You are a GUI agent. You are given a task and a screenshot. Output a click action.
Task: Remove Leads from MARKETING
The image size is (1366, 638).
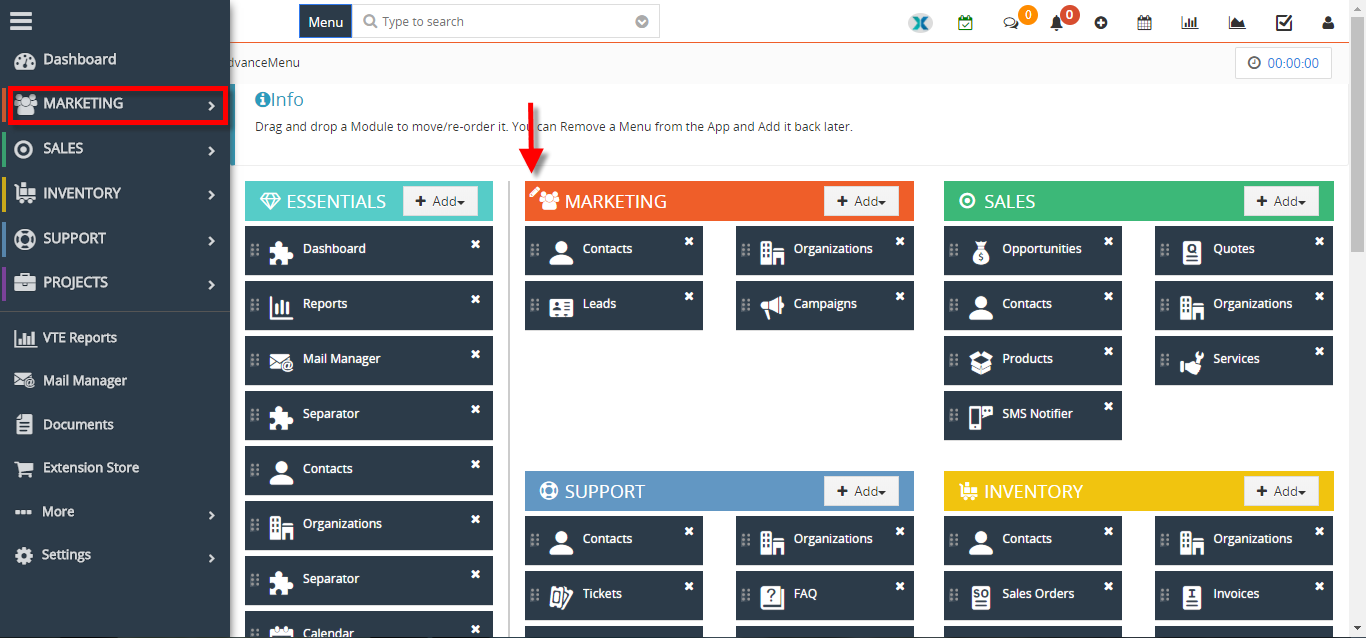[x=689, y=297]
